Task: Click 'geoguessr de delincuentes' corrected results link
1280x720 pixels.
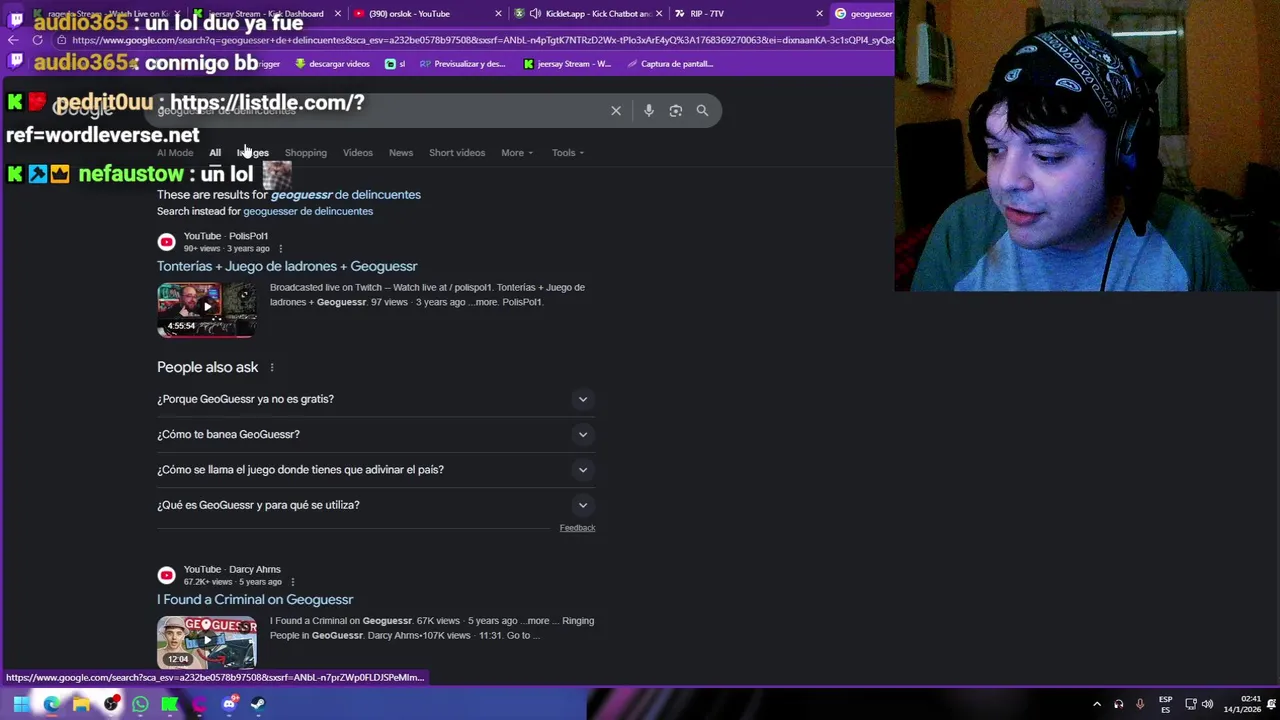Action: coord(346,195)
